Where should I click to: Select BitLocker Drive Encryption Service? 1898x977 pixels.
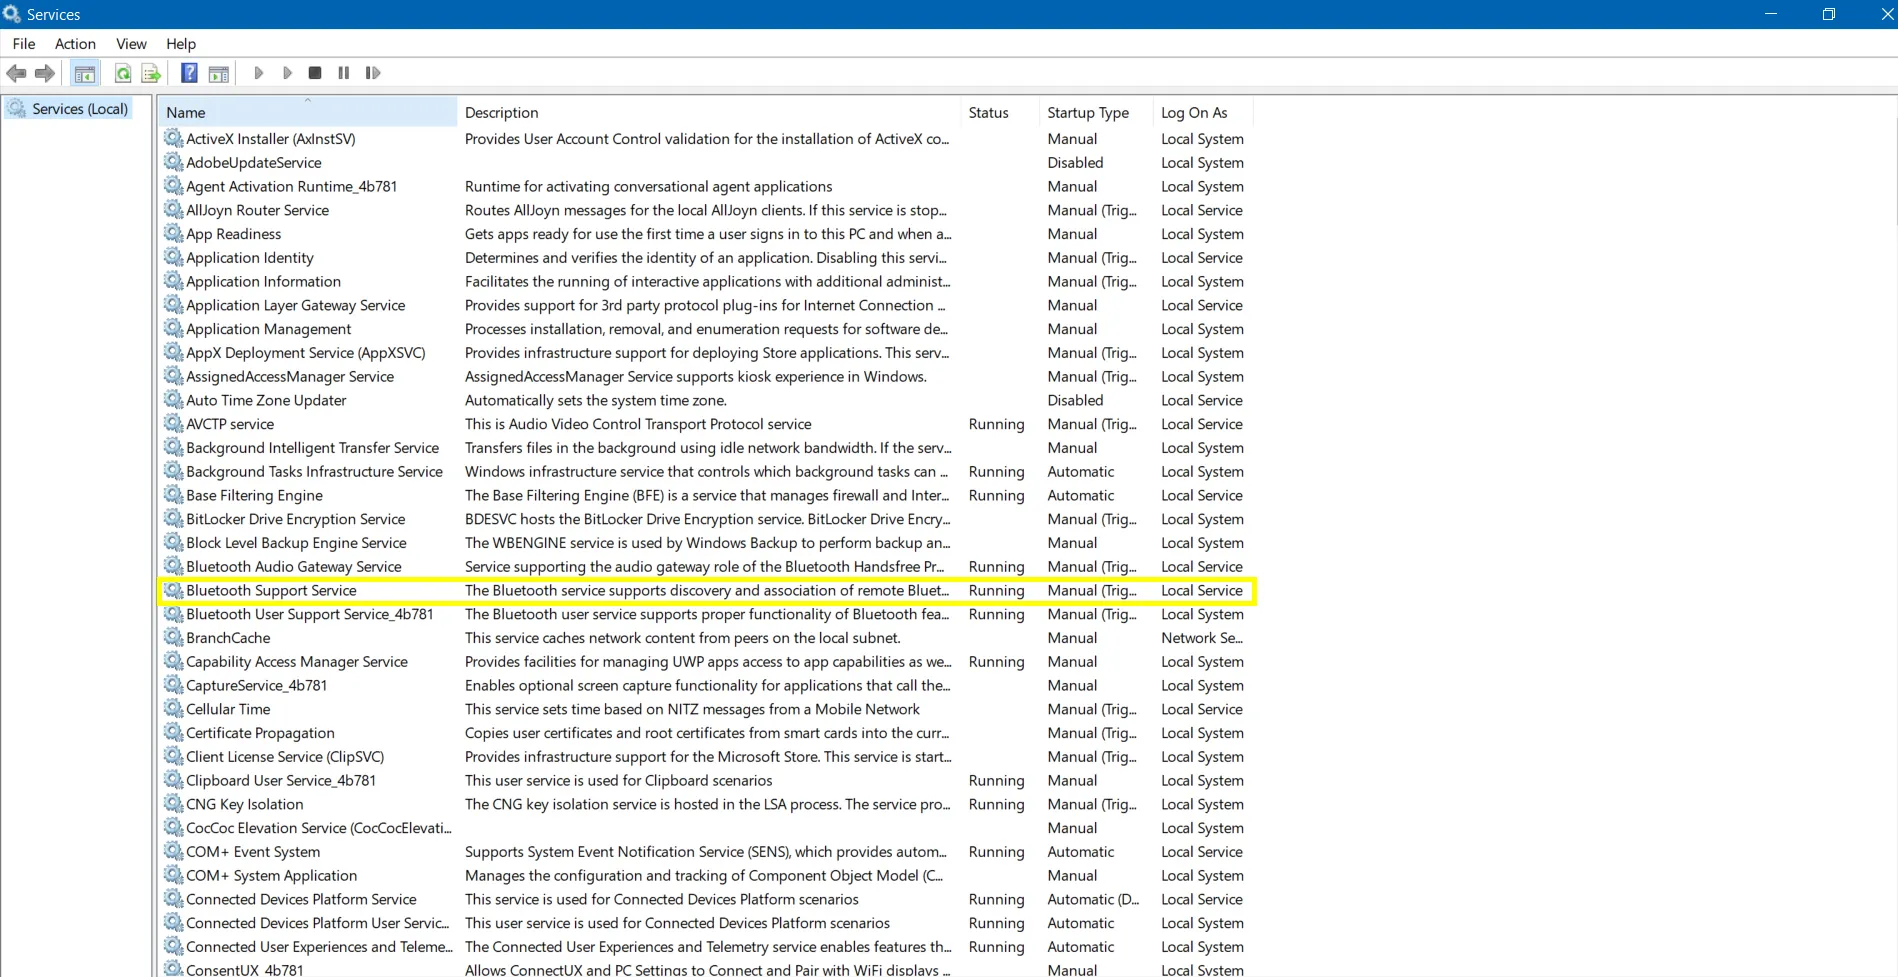click(x=296, y=519)
